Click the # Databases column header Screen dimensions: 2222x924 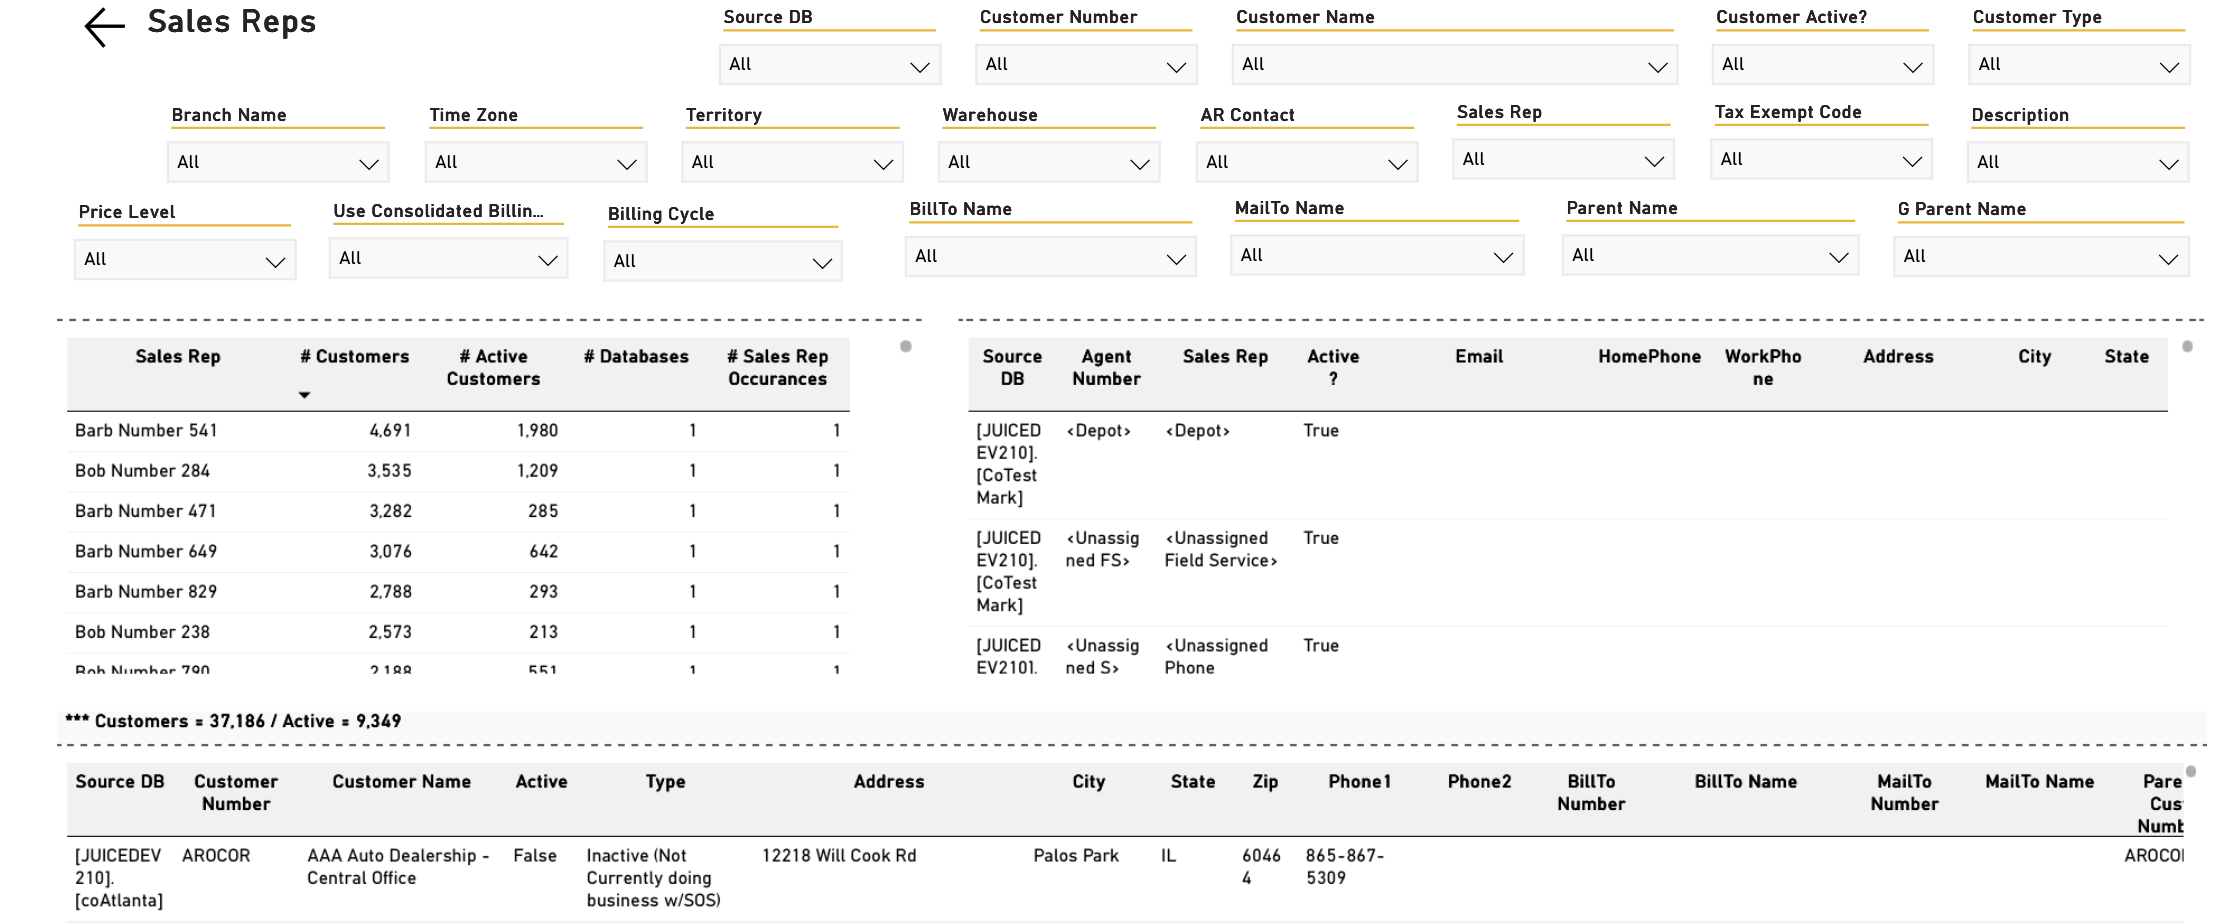[x=636, y=357]
